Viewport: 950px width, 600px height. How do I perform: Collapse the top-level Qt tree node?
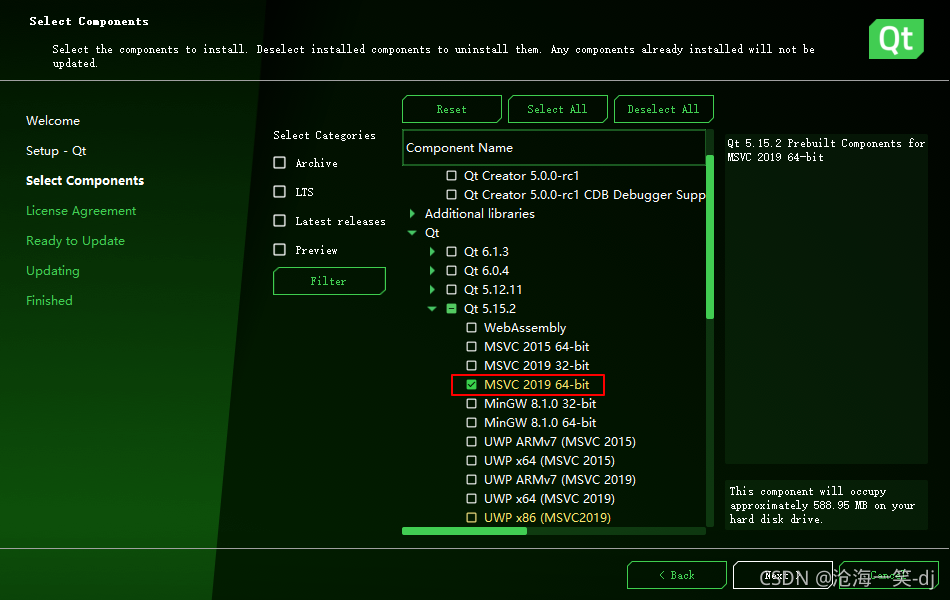(412, 233)
